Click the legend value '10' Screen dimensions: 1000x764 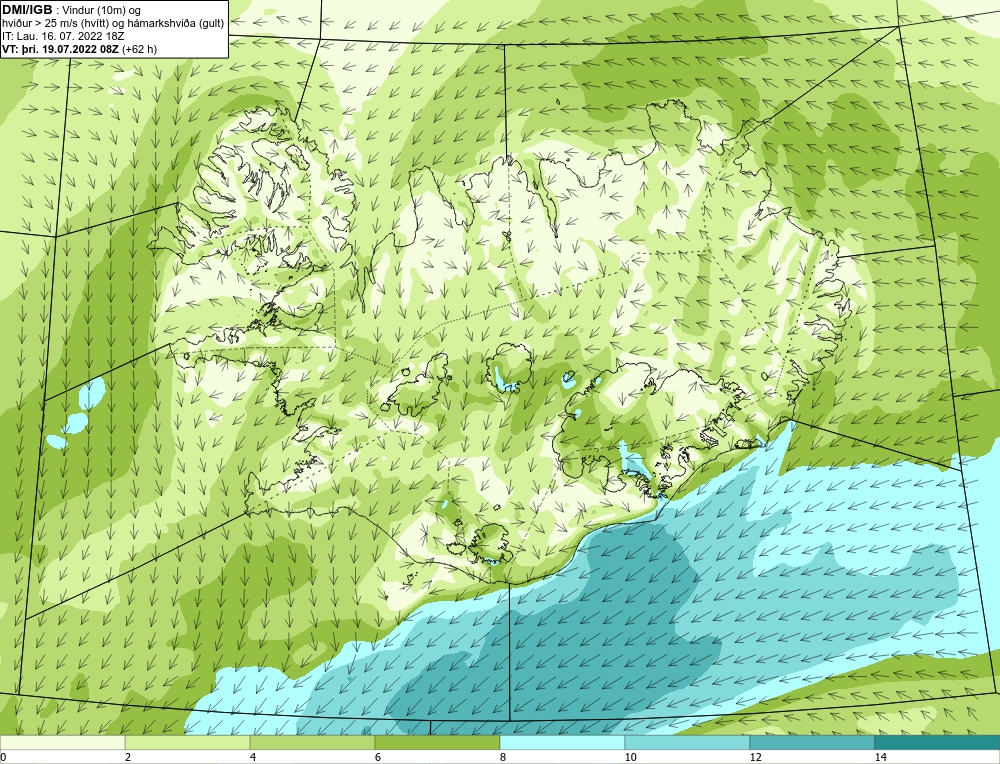[x=630, y=757]
